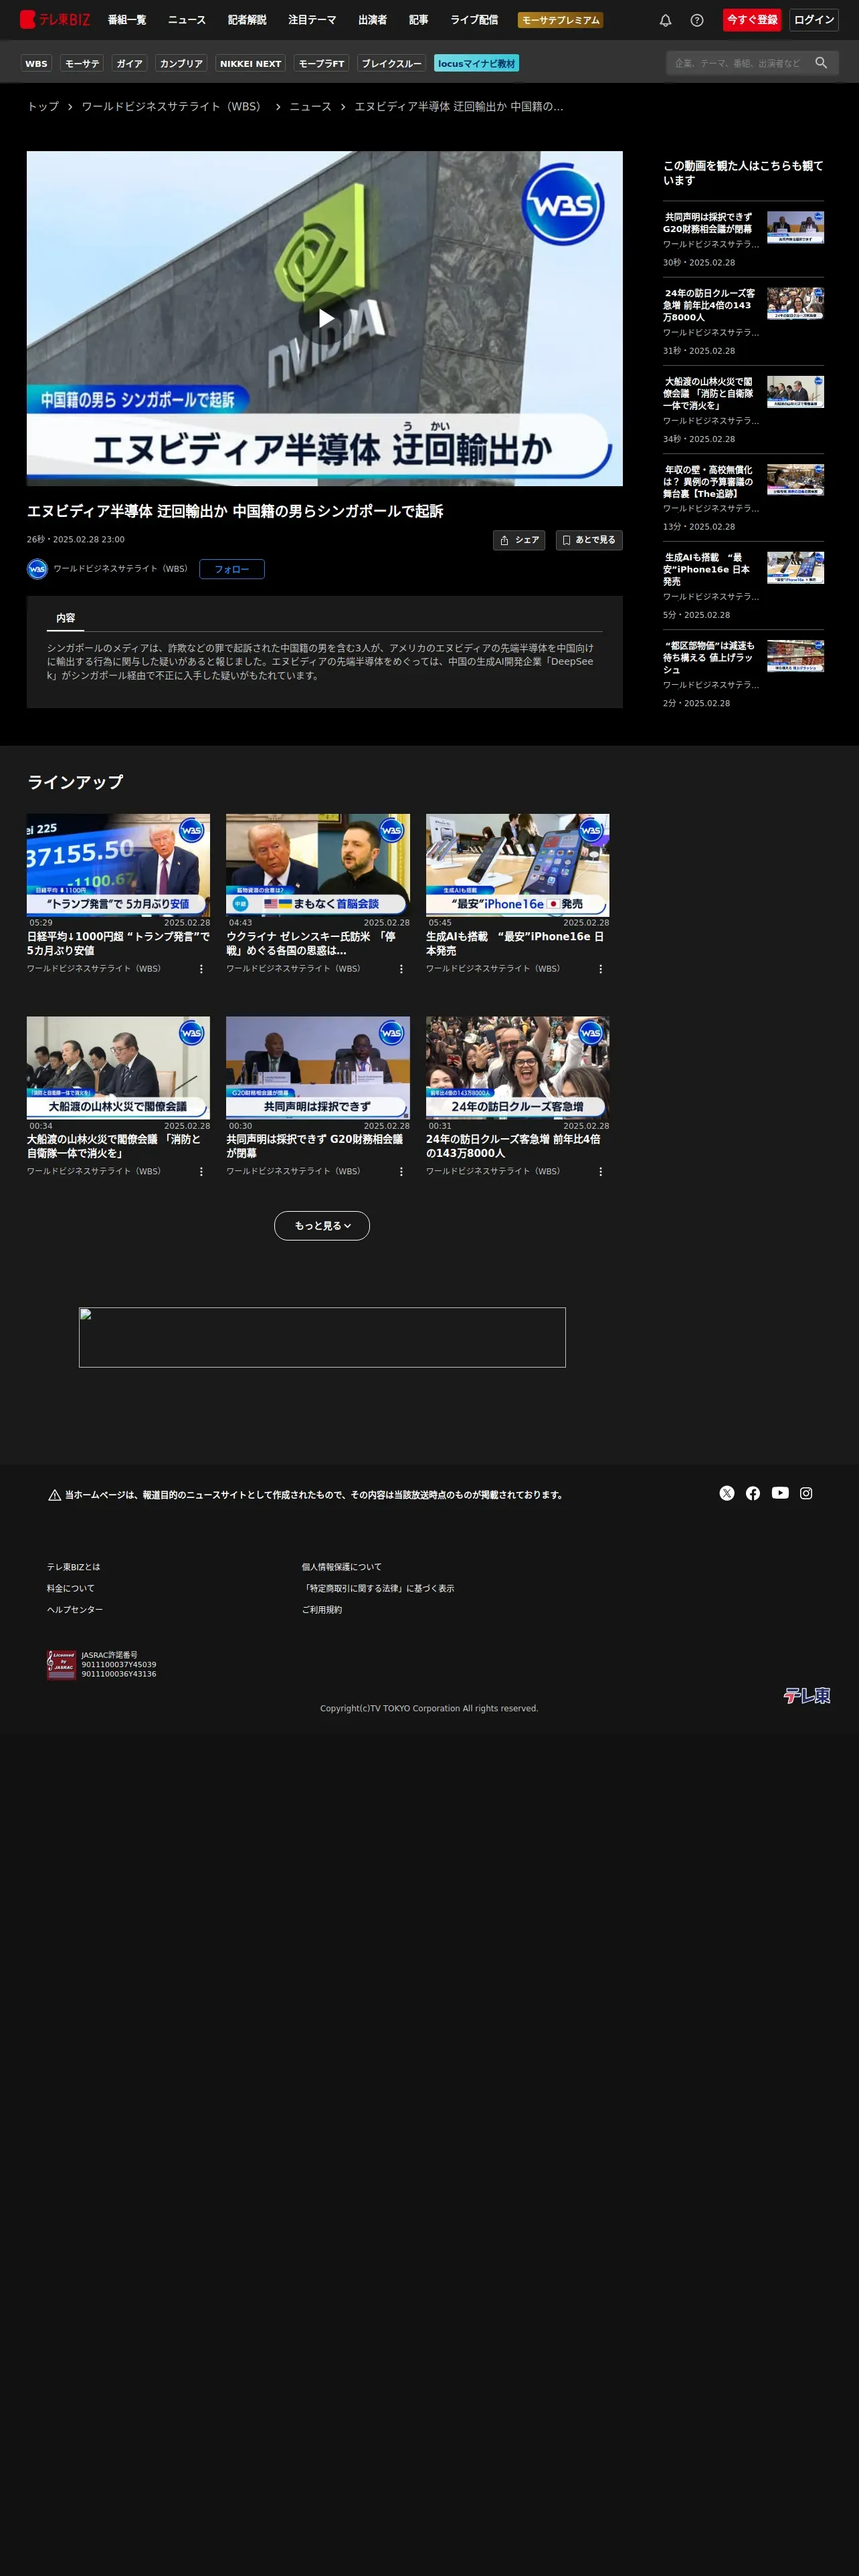Screen dimensions: 859x2576
Task: Open ライブ配信 in top navigation
Action: click(x=474, y=20)
